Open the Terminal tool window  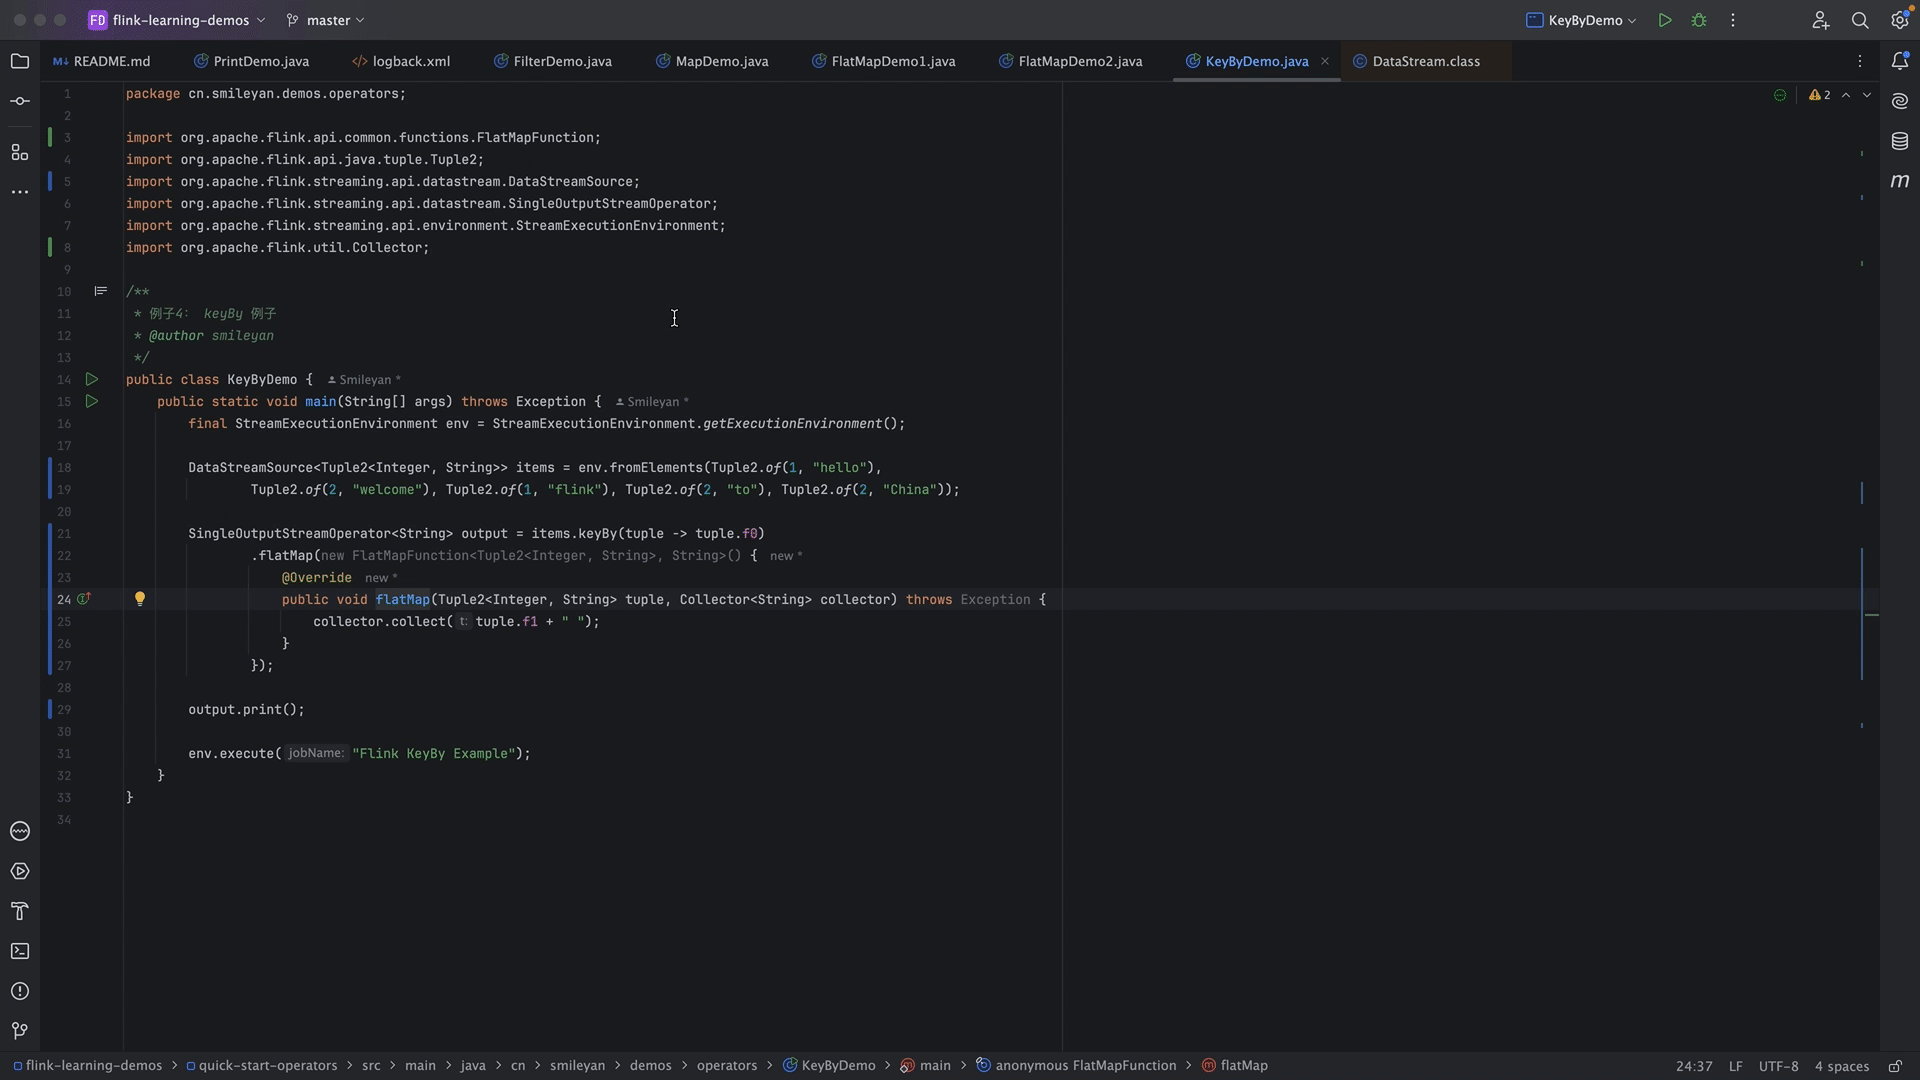point(20,951)
